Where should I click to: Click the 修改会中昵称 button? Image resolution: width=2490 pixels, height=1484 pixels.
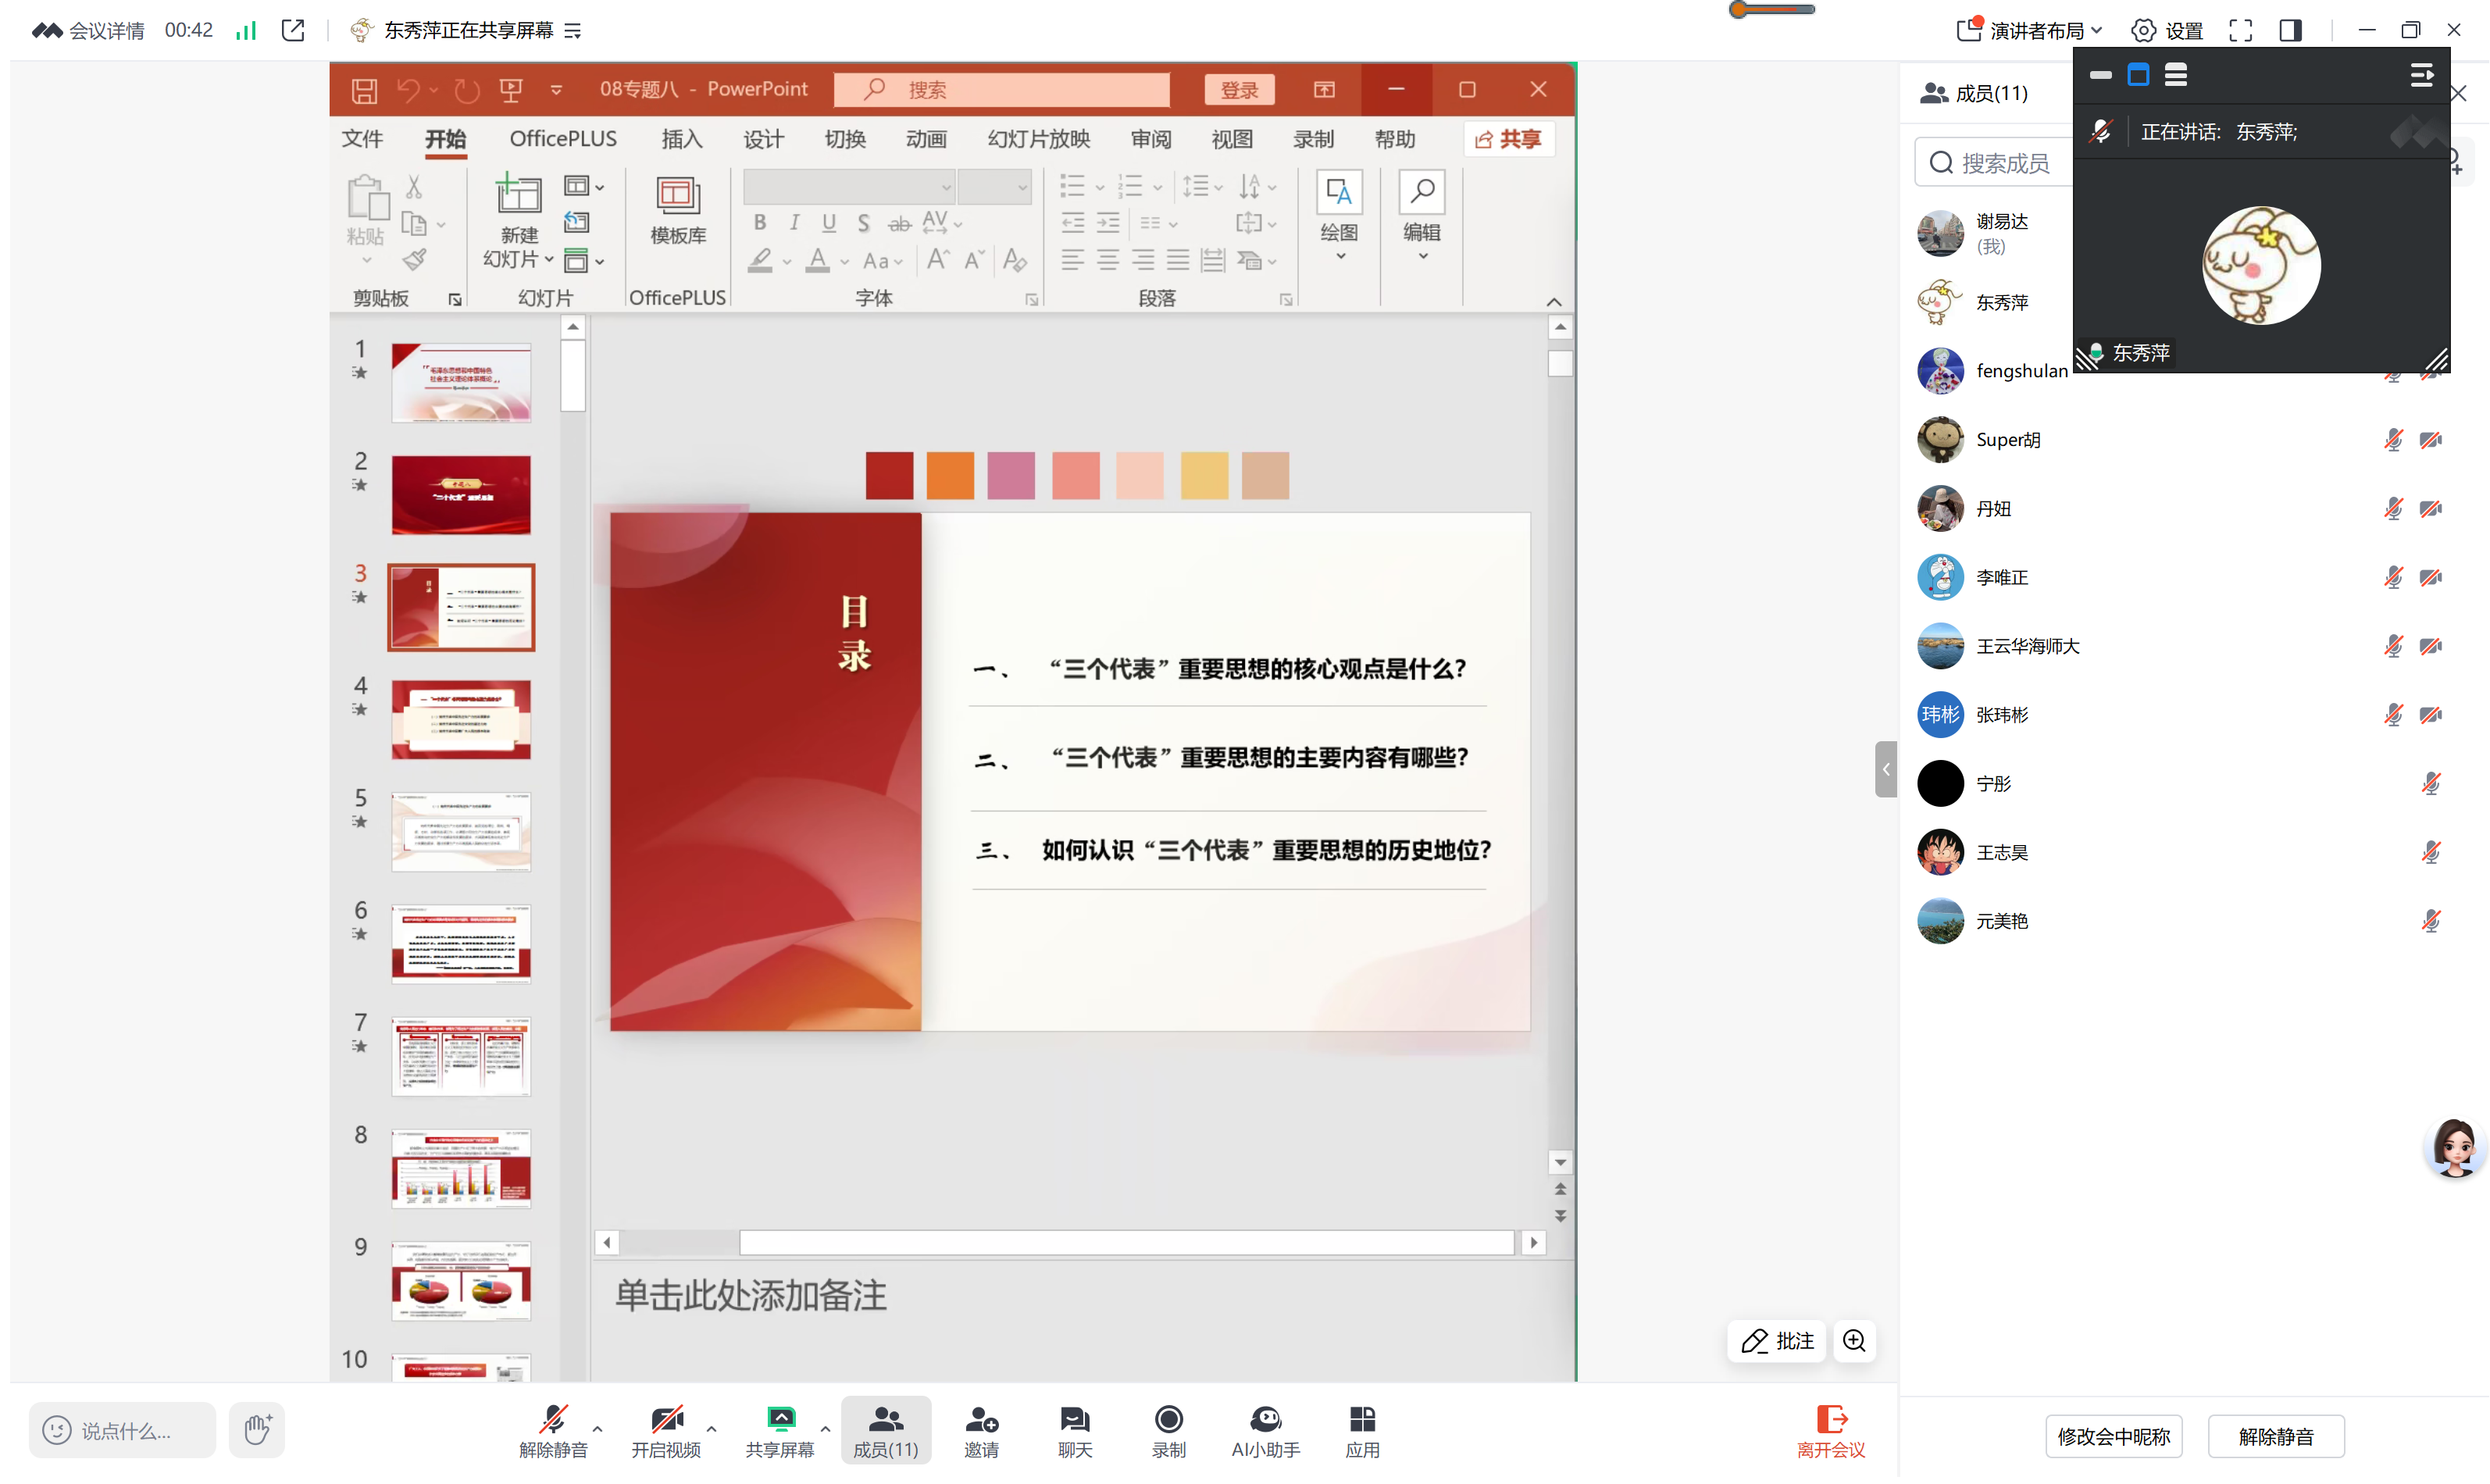2113,1437
